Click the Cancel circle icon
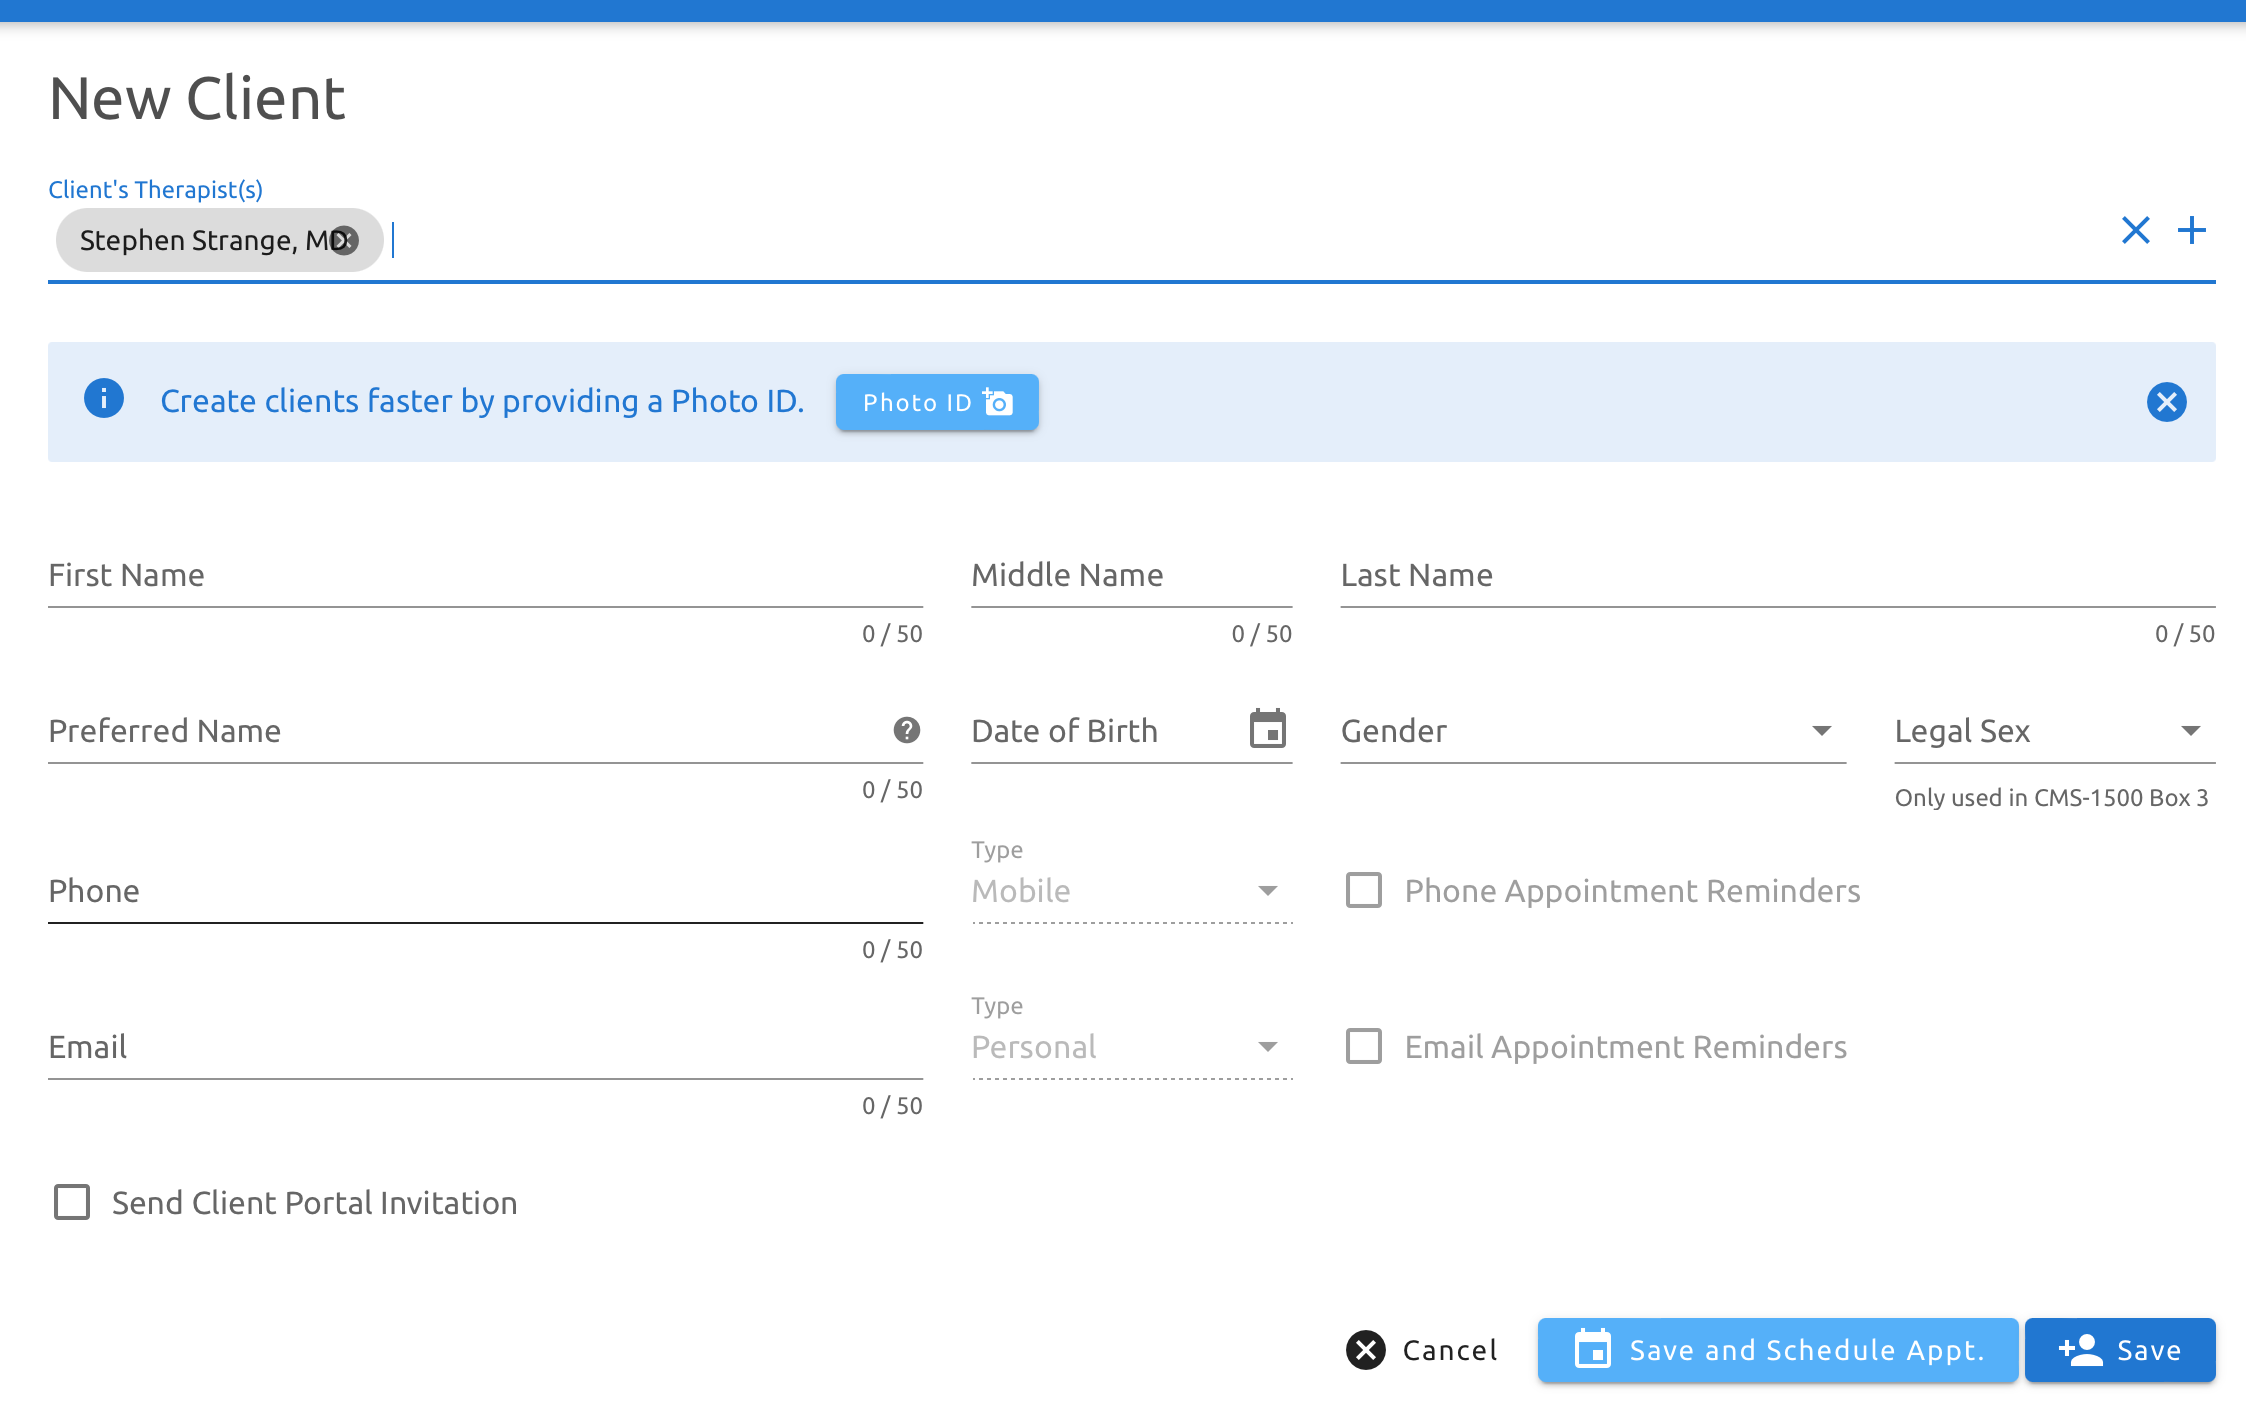 (1367, 1350)
